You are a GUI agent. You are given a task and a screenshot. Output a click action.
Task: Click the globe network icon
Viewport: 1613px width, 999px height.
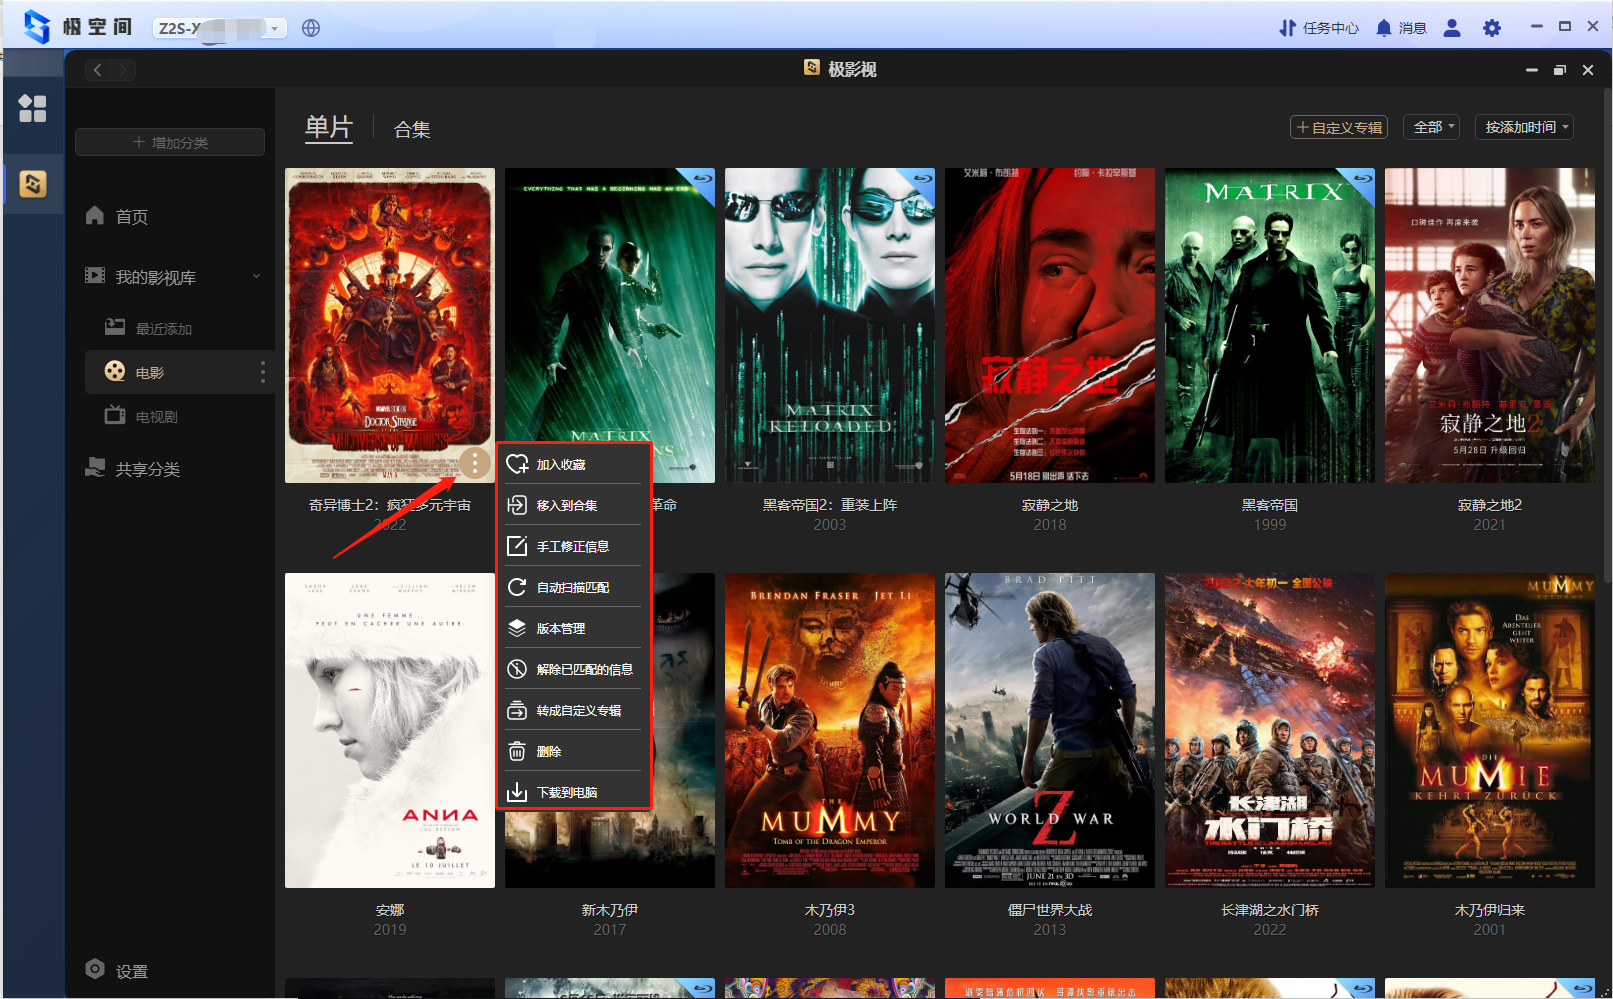click(311, 28)
